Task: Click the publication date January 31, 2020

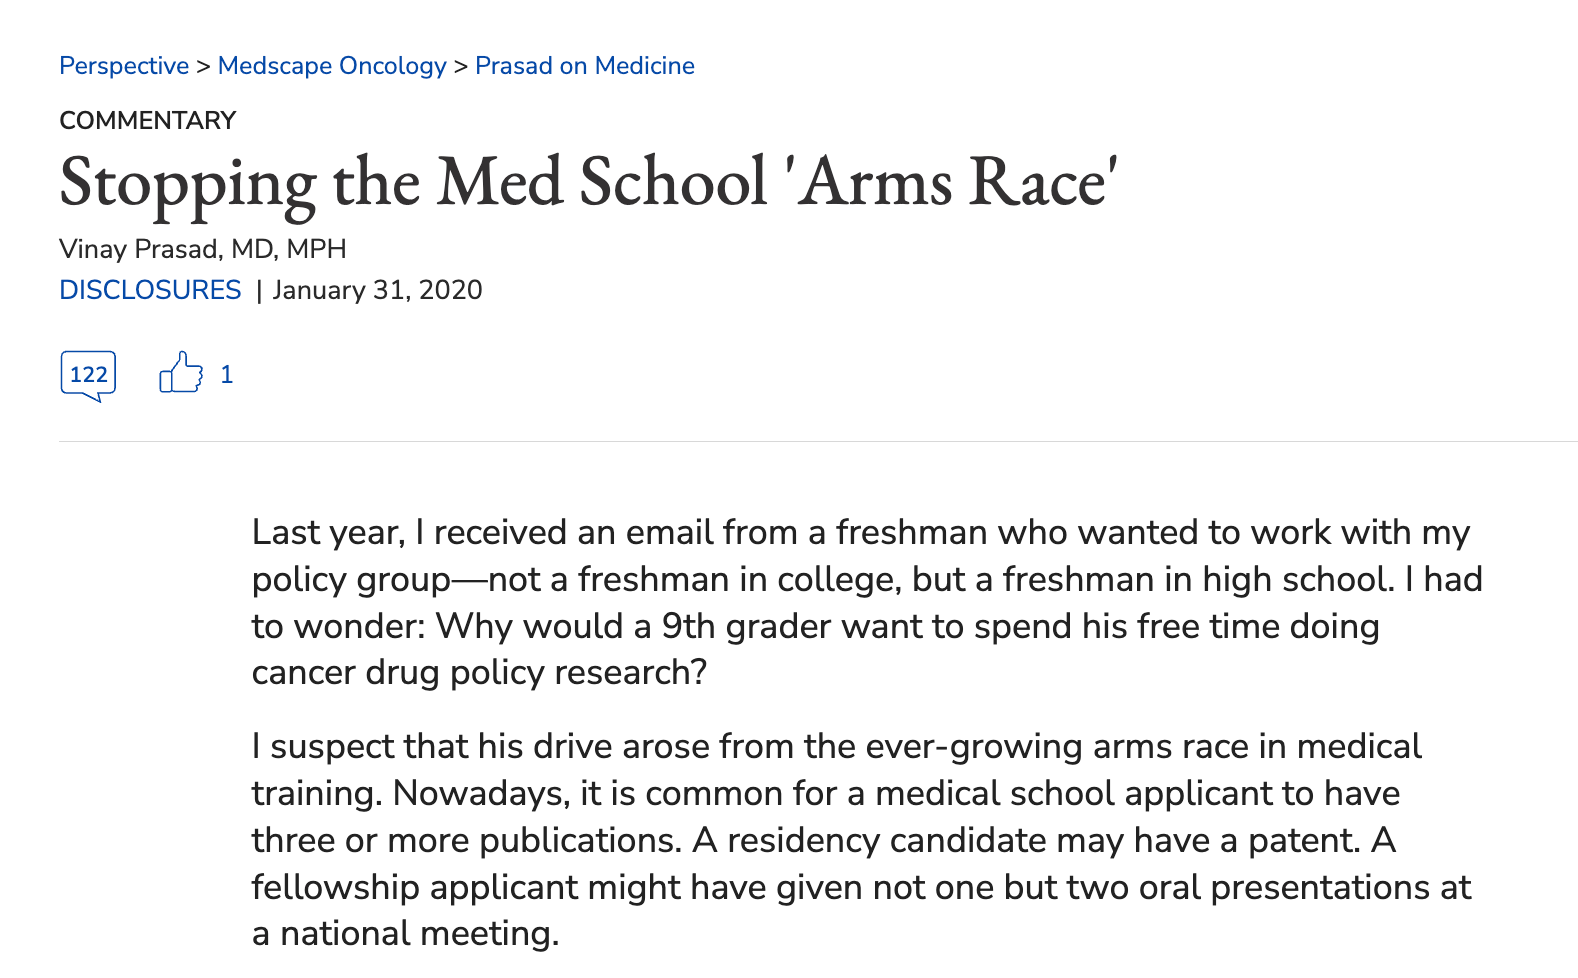Action: (377, 291)
